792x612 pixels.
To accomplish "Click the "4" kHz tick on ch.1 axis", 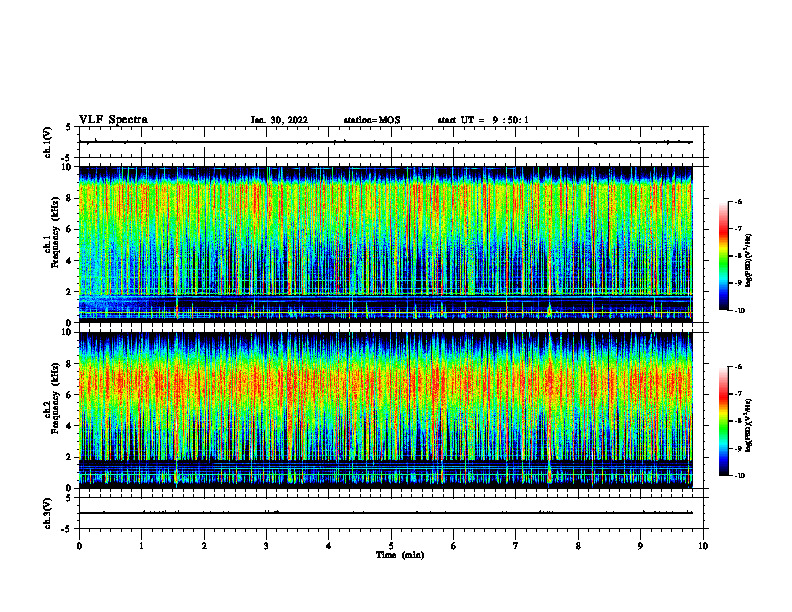I will pos(69,261).
